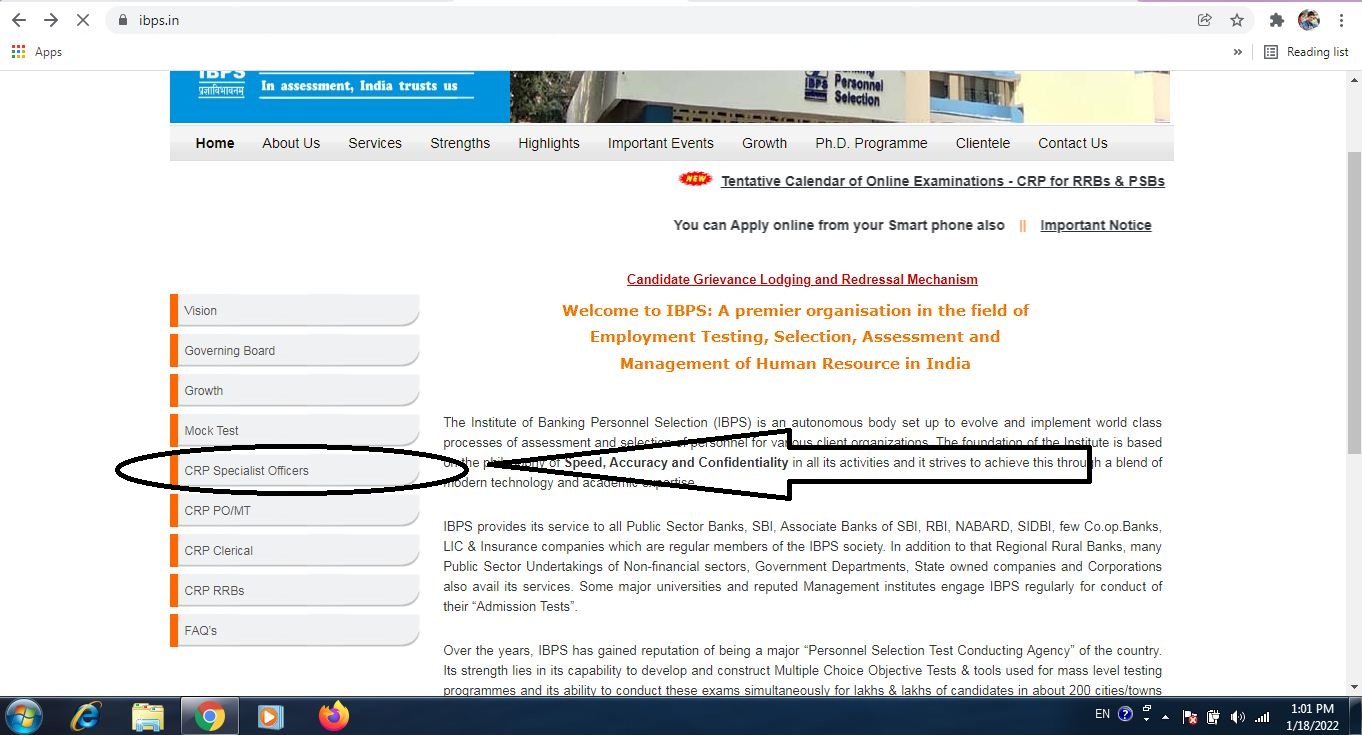1362x735 pixels.
Task: Click the IBPS logo banner
Action: coord(340,96)
